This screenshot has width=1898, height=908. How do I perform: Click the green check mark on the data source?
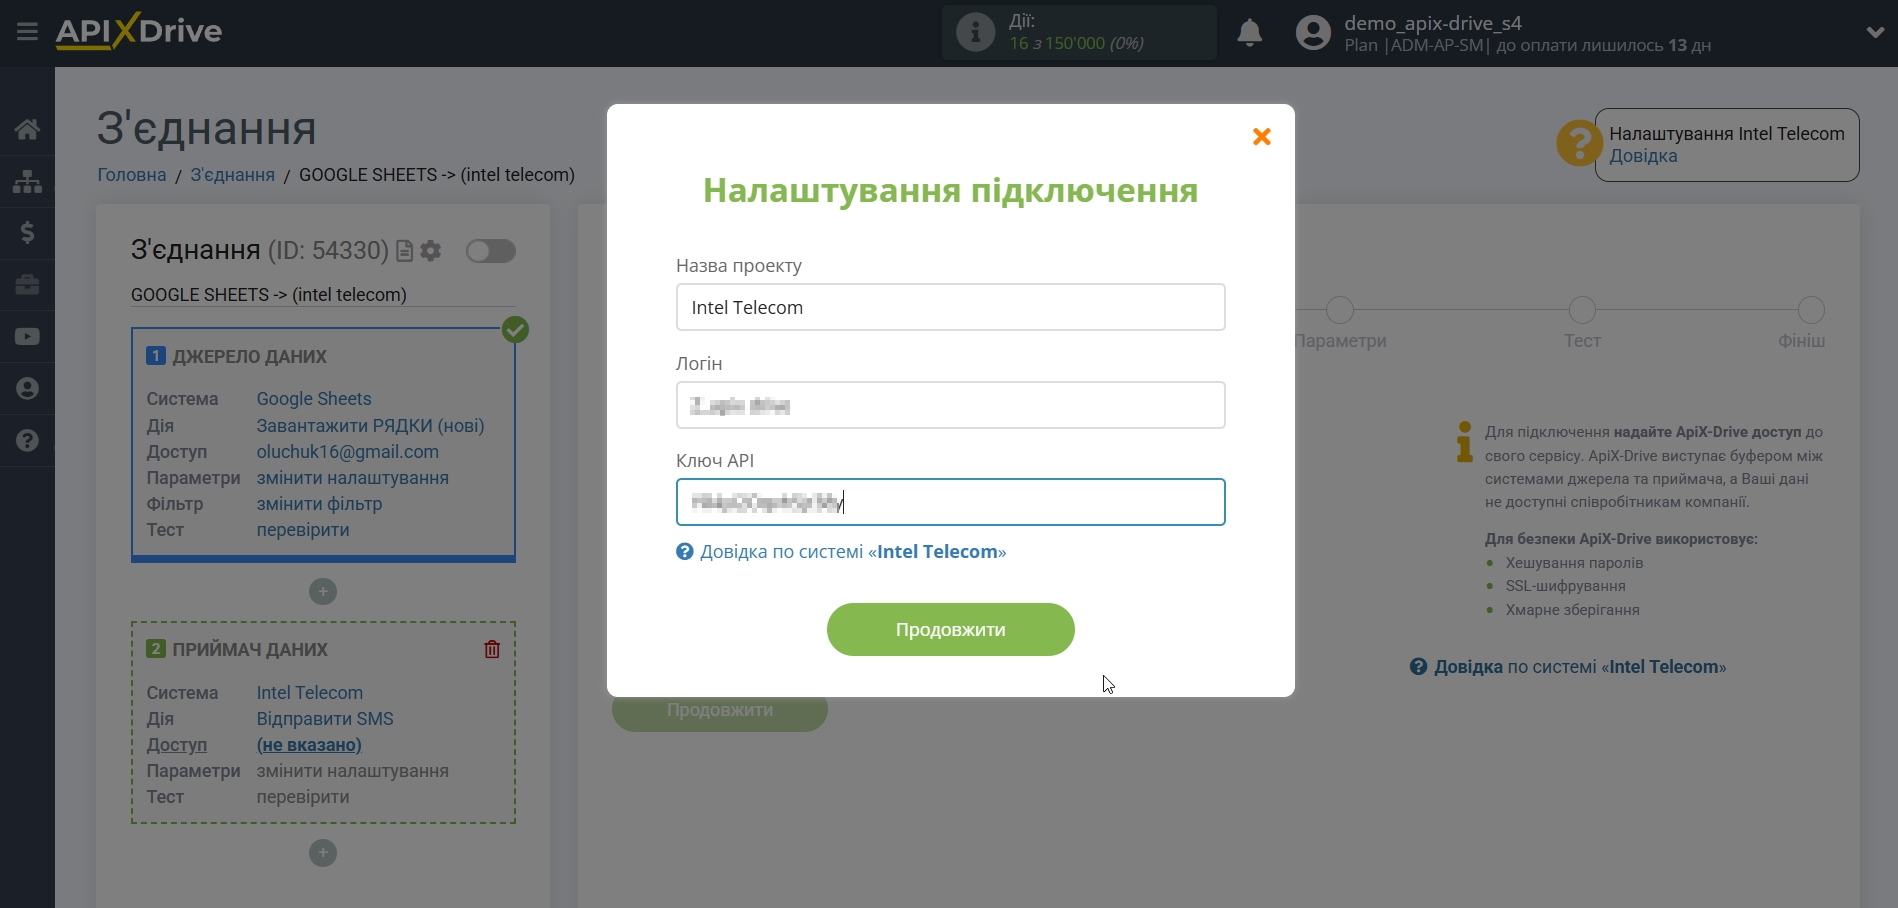(x=515, y=329)
